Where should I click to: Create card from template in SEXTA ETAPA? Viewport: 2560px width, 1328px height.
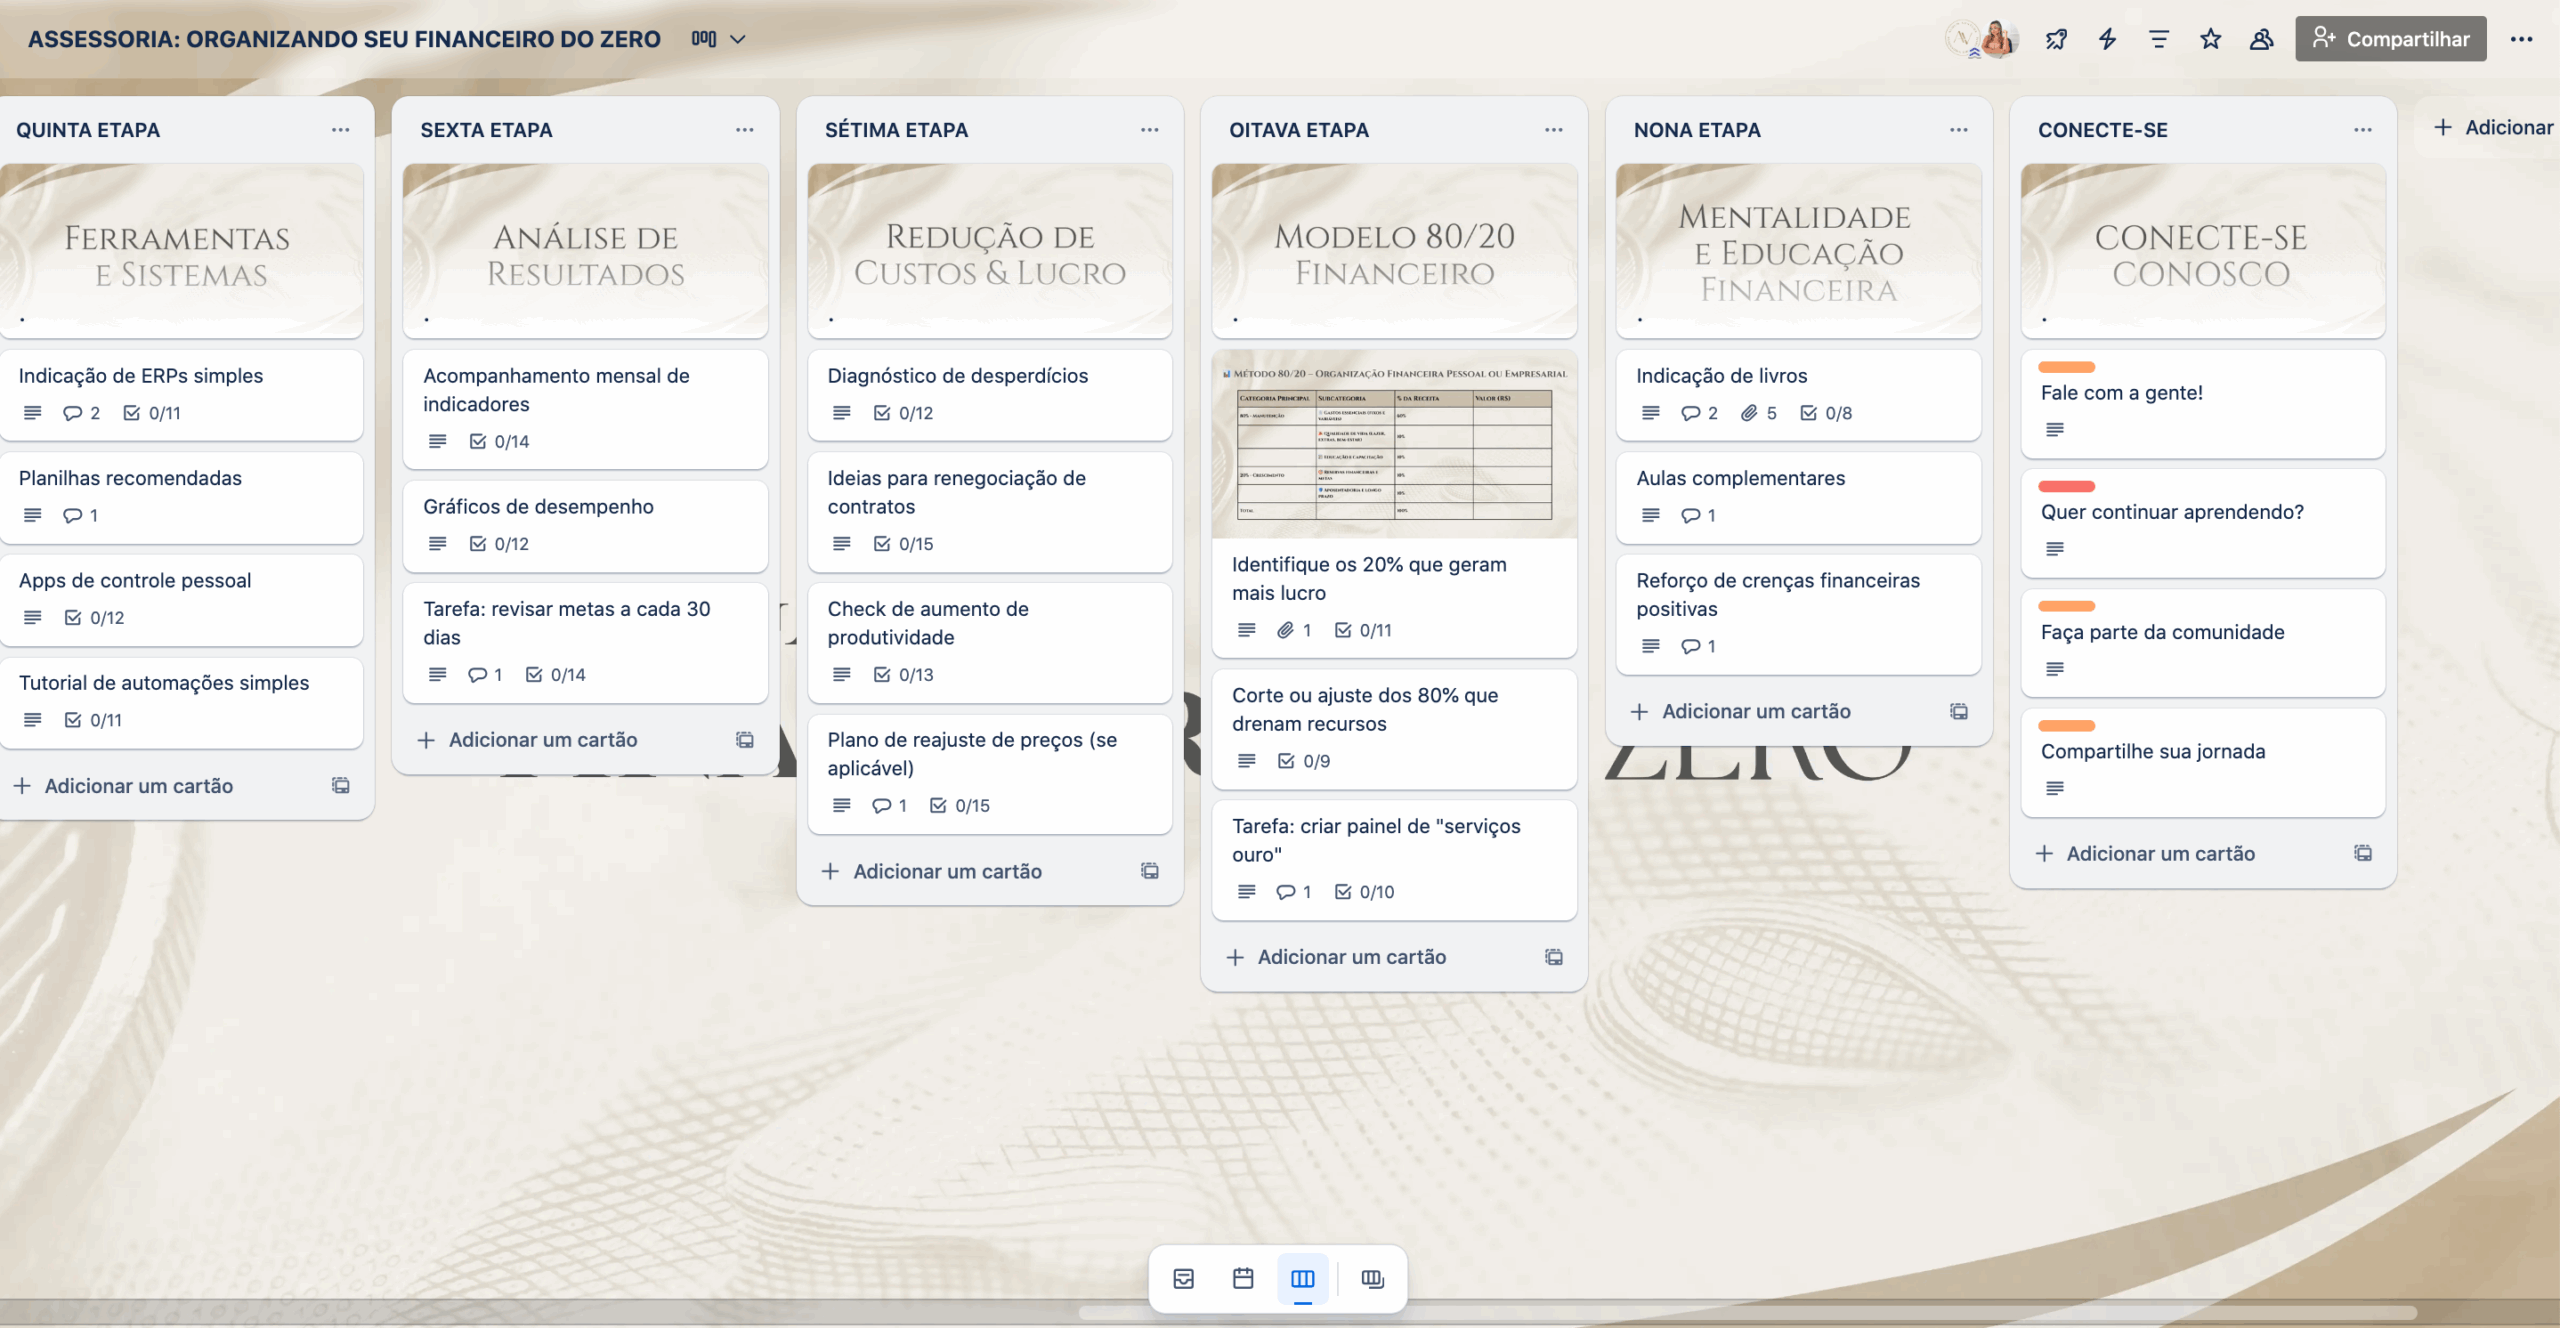pos(745,740)
